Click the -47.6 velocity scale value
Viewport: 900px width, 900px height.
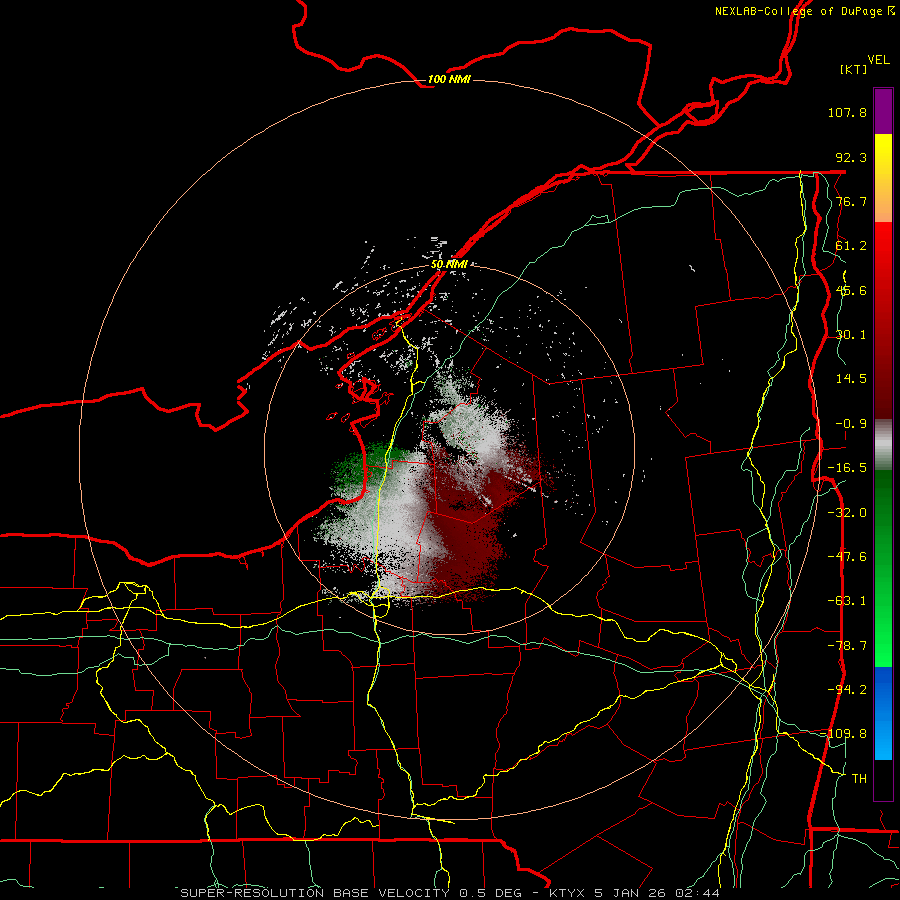coord(847,557)
